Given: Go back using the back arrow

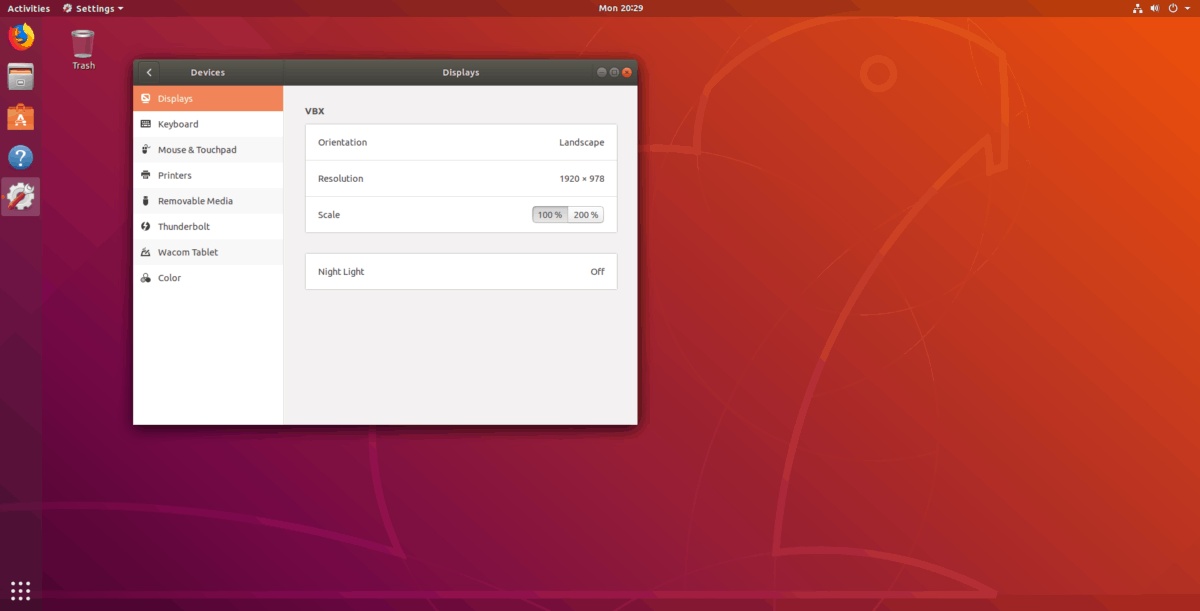Looking at the screenshot, I should coord(148,72).
